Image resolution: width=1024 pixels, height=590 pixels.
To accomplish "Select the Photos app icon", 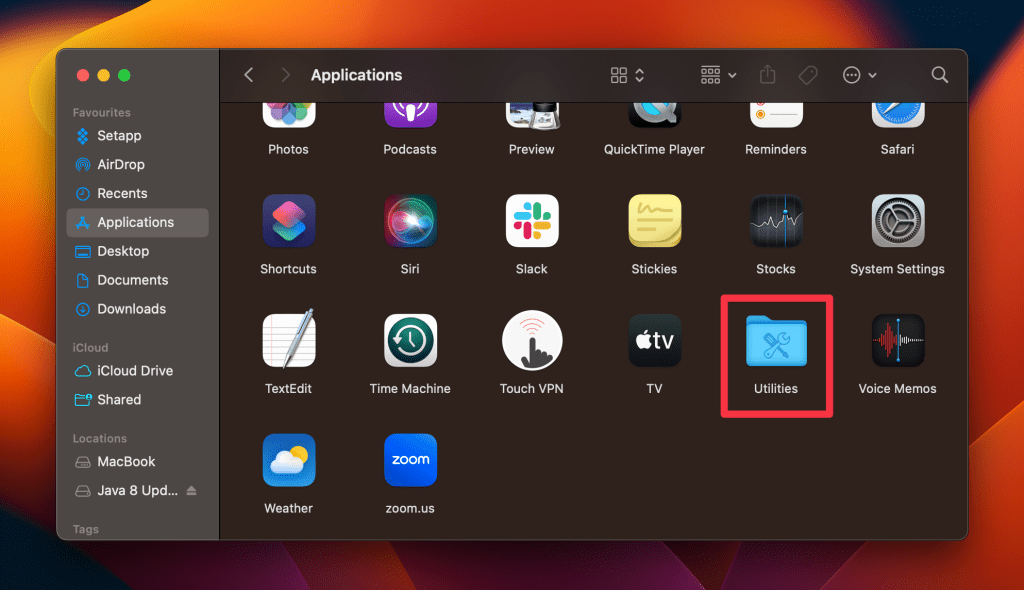I will (x=289, y=116).
